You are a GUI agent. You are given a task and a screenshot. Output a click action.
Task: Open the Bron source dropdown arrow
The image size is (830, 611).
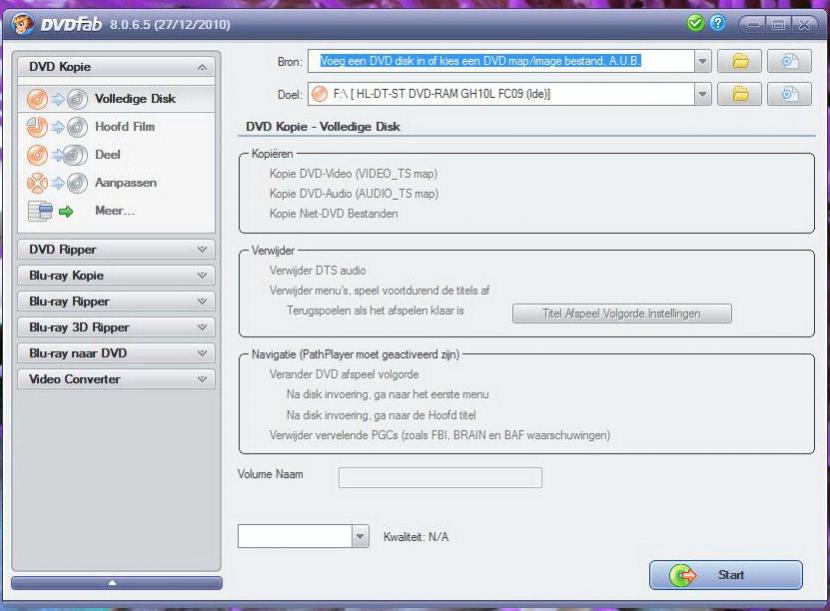pos(702,61)
